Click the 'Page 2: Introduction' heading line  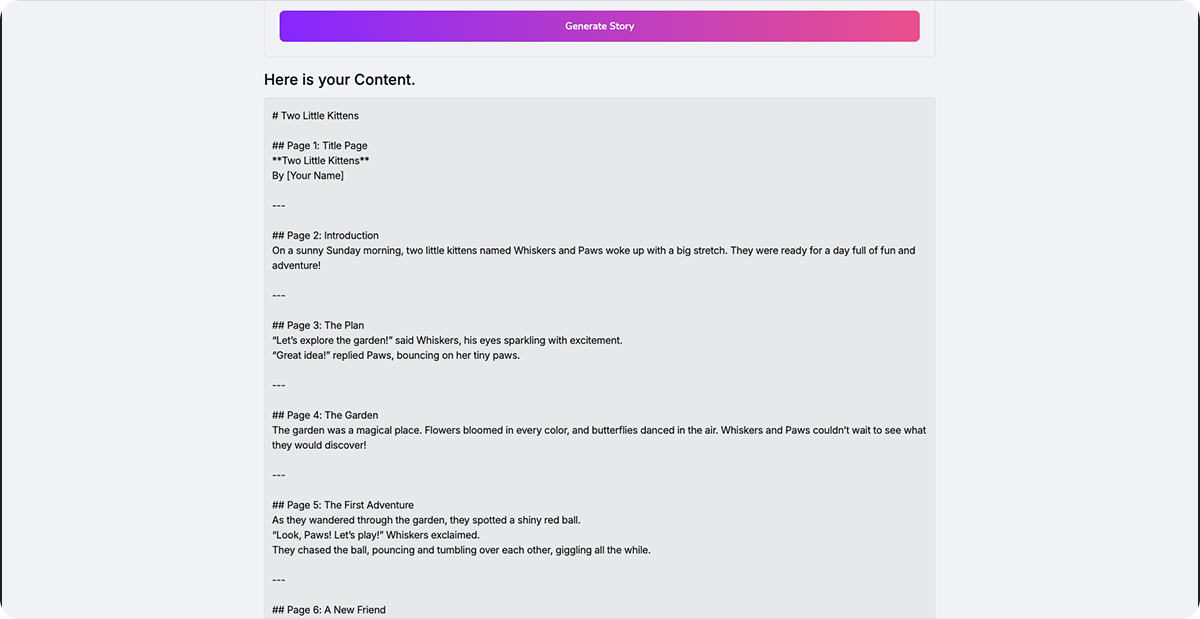pos(325,236)
